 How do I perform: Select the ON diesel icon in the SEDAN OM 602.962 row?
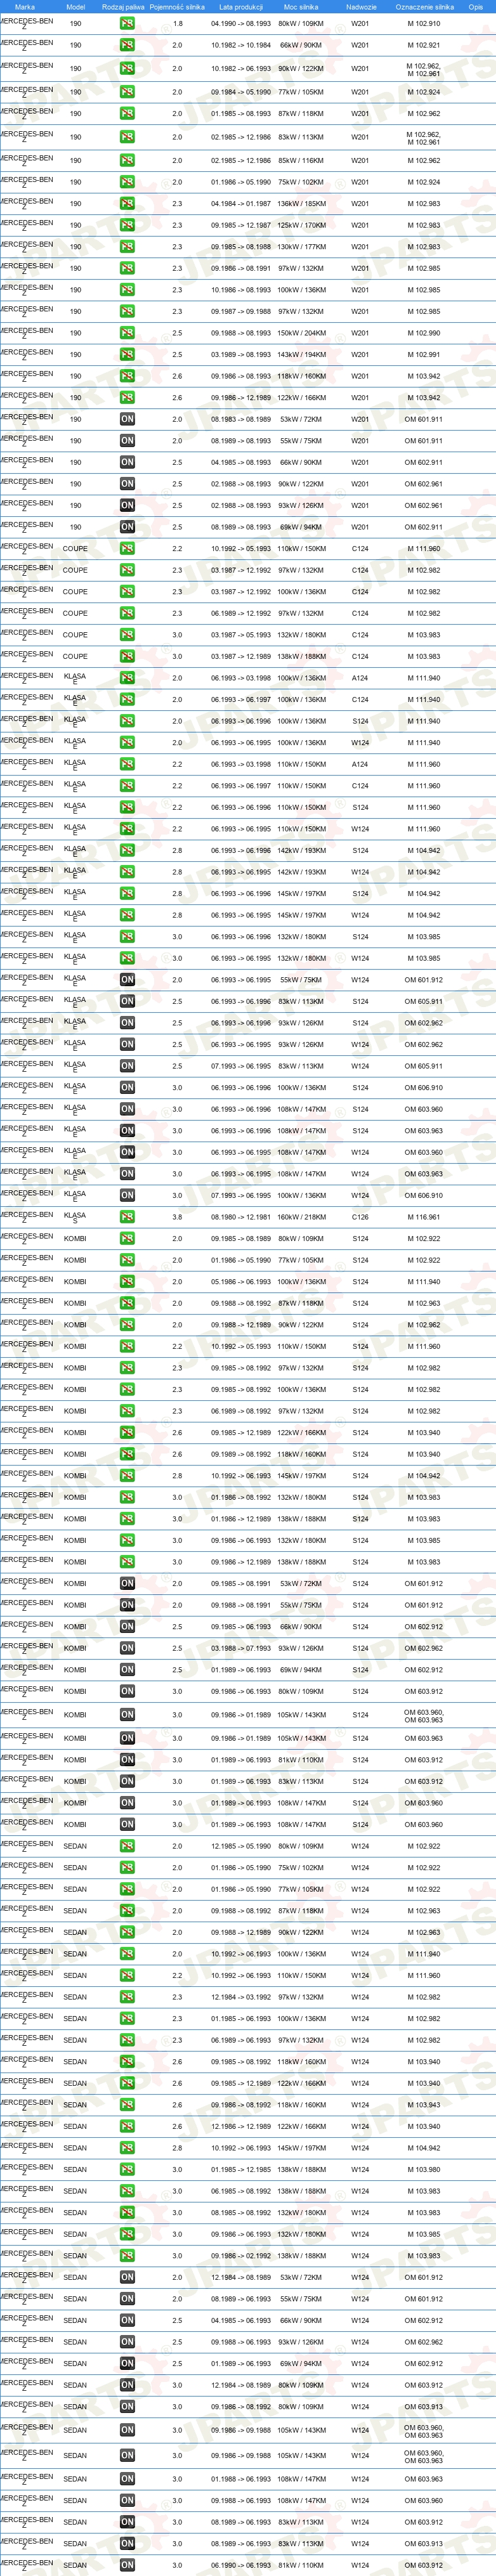(127, 2342)
